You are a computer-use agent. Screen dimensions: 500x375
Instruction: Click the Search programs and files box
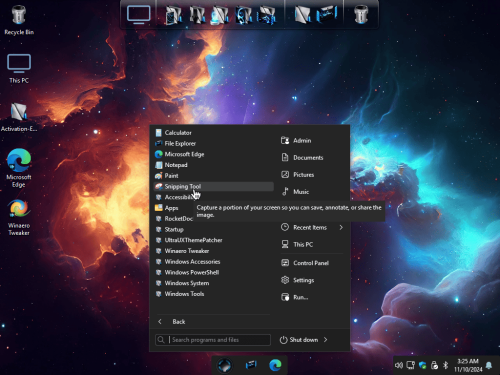click(213, 340)
